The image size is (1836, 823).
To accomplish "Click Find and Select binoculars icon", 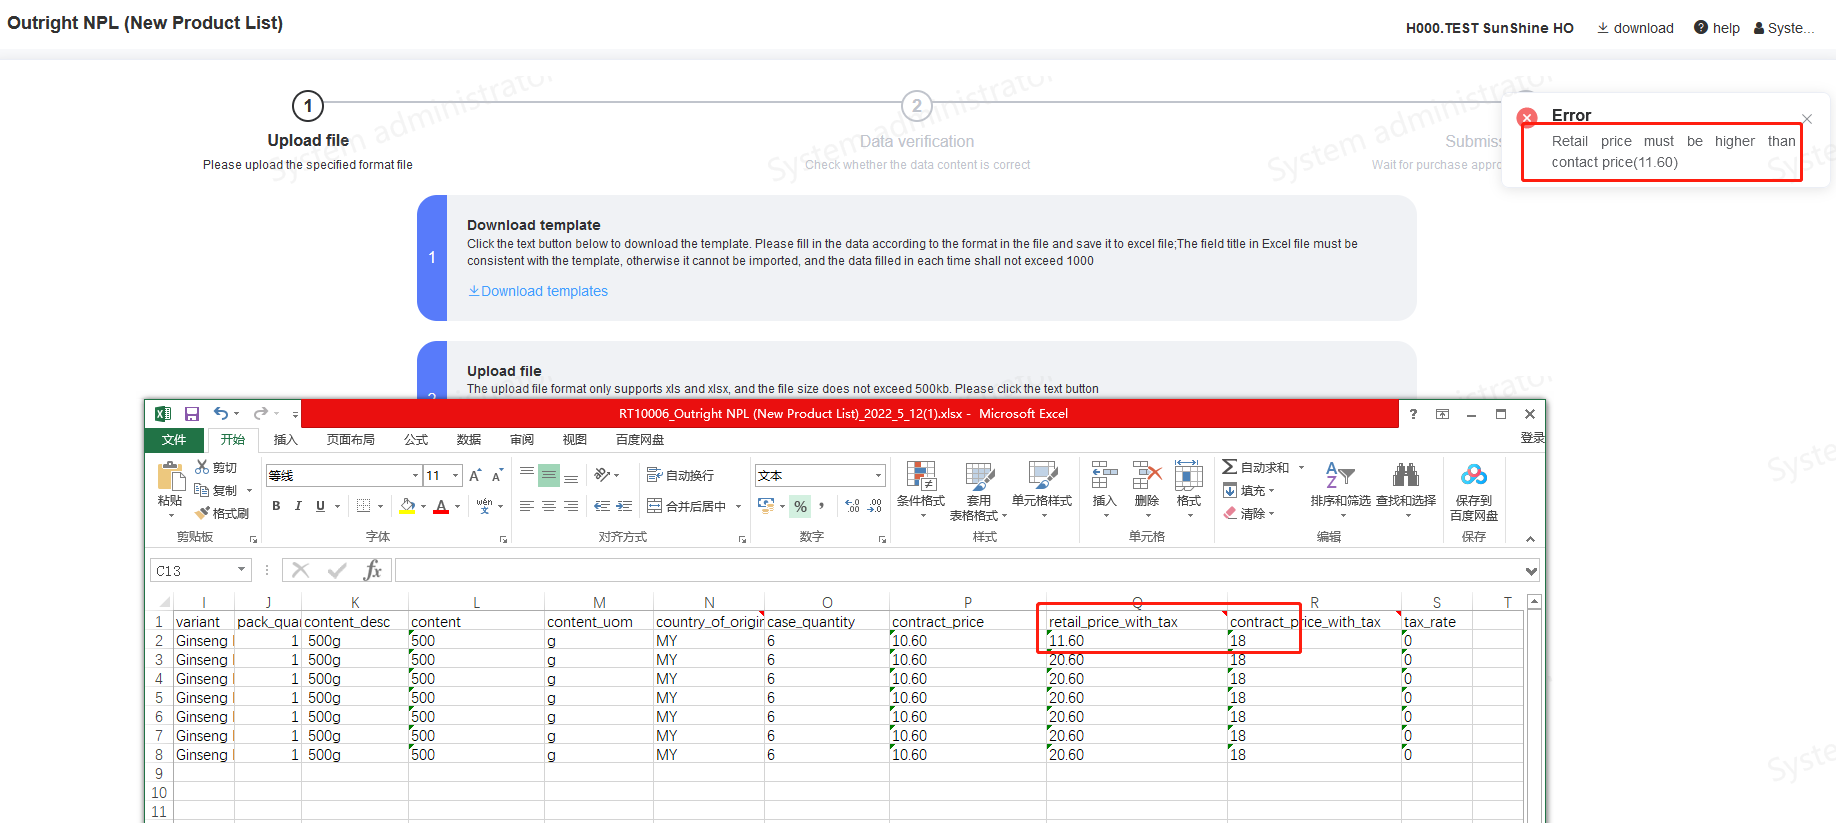I will coord(1405,484).
